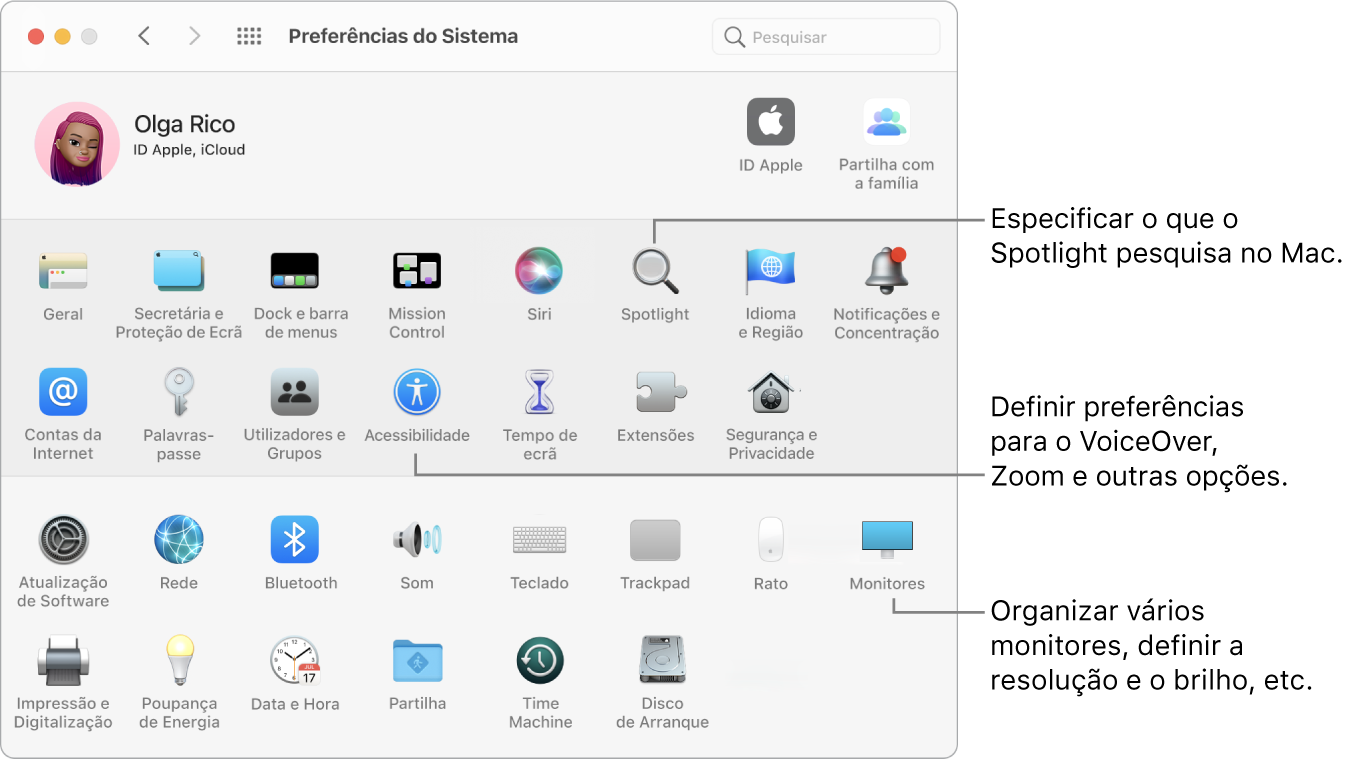
Task: Open the Extensões pane
Action: point(661,392)
